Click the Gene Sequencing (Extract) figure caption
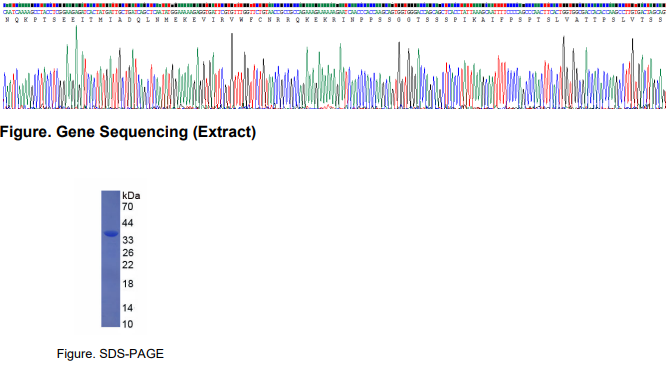This screenshot has height=366, width=670. (x=128, y=132)
